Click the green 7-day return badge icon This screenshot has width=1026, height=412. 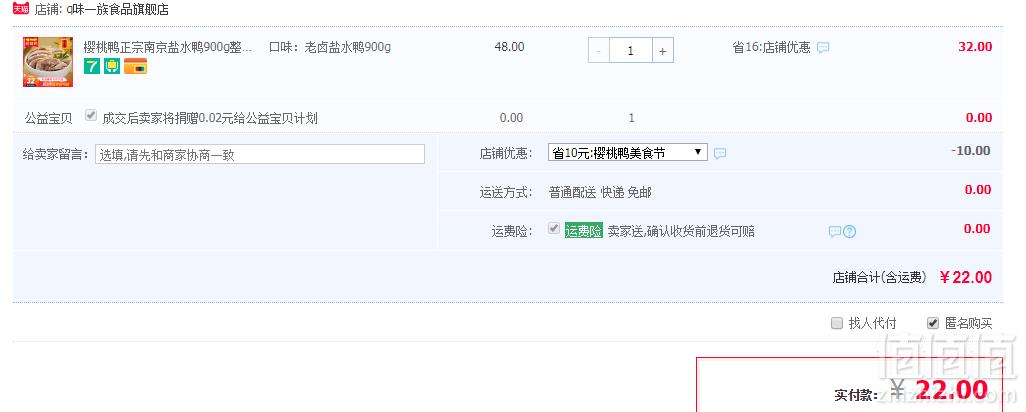92,66
